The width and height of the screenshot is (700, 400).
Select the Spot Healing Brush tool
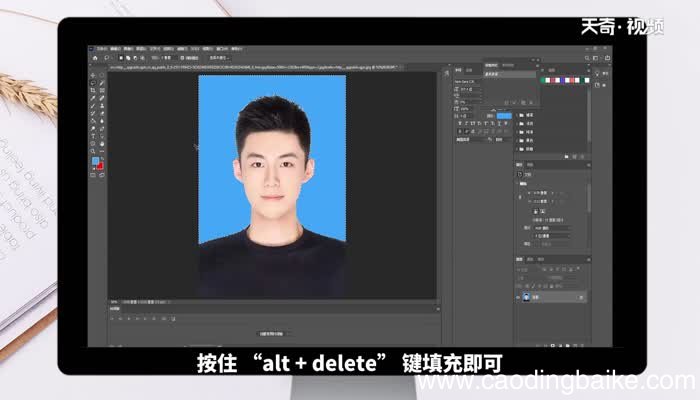click(x=102, y=98)
